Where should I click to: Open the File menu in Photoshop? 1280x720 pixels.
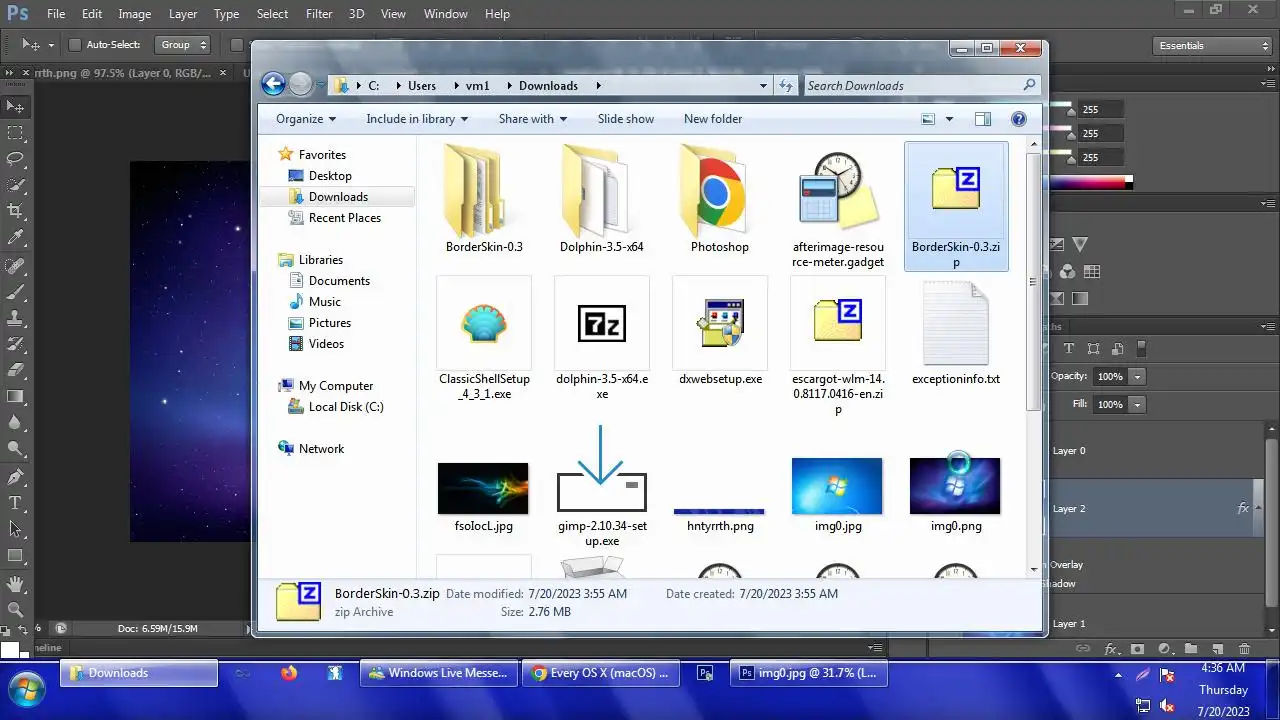pyautogui.click(x=56, y=14)
